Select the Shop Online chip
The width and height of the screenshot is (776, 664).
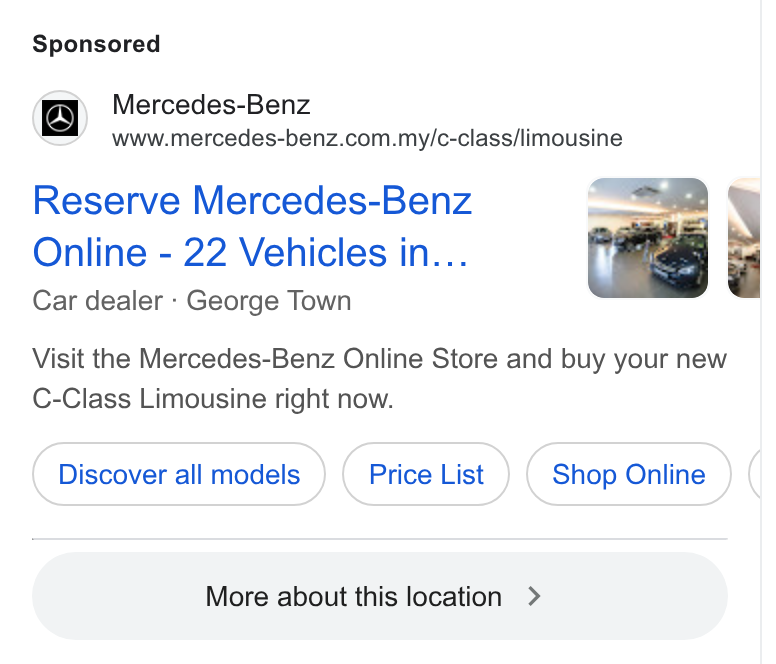pyautogui.click(x=629, y=474)
